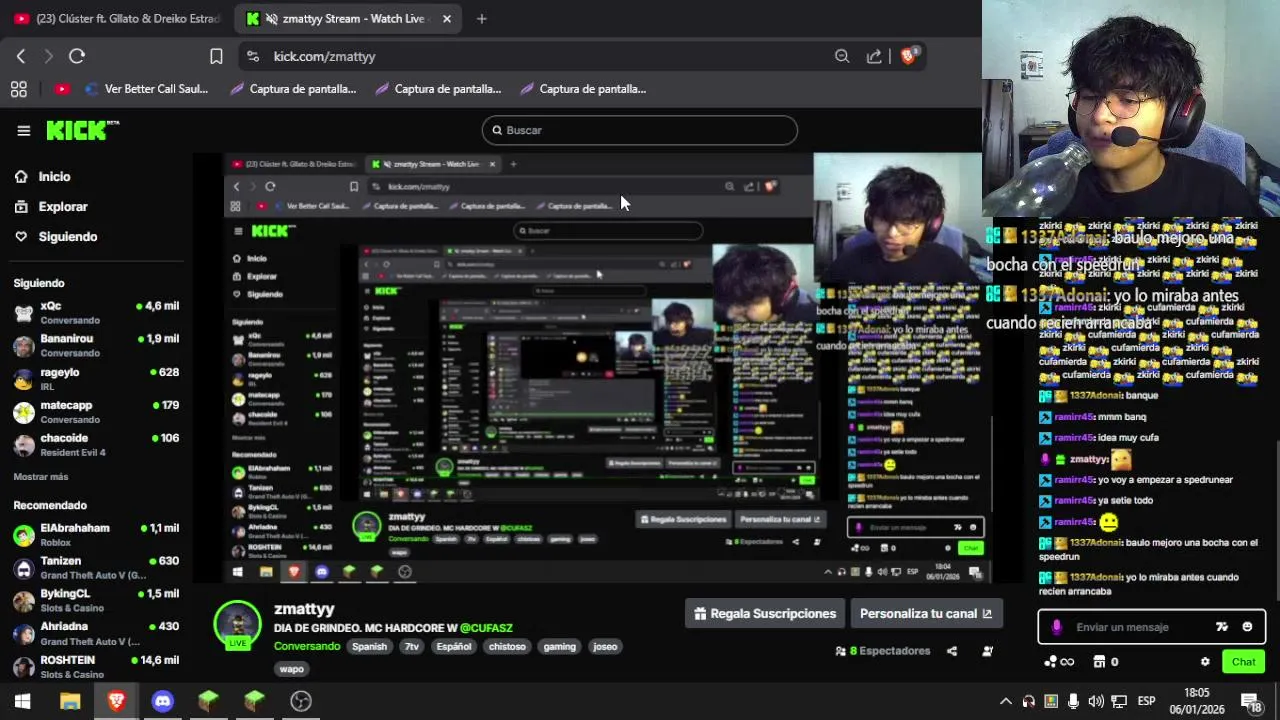Open the YouTube bookmark icon
This screenshot has height=720, width=1280.
click(62, 89)
